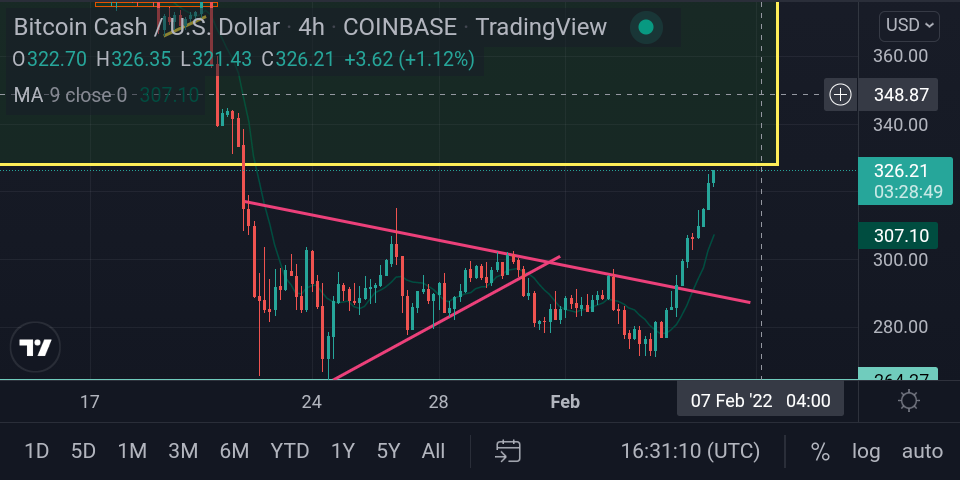960x480 pixels.
Task: Open timezone menu showing 16:31:10 (UTC)
Action: [690, 452]
